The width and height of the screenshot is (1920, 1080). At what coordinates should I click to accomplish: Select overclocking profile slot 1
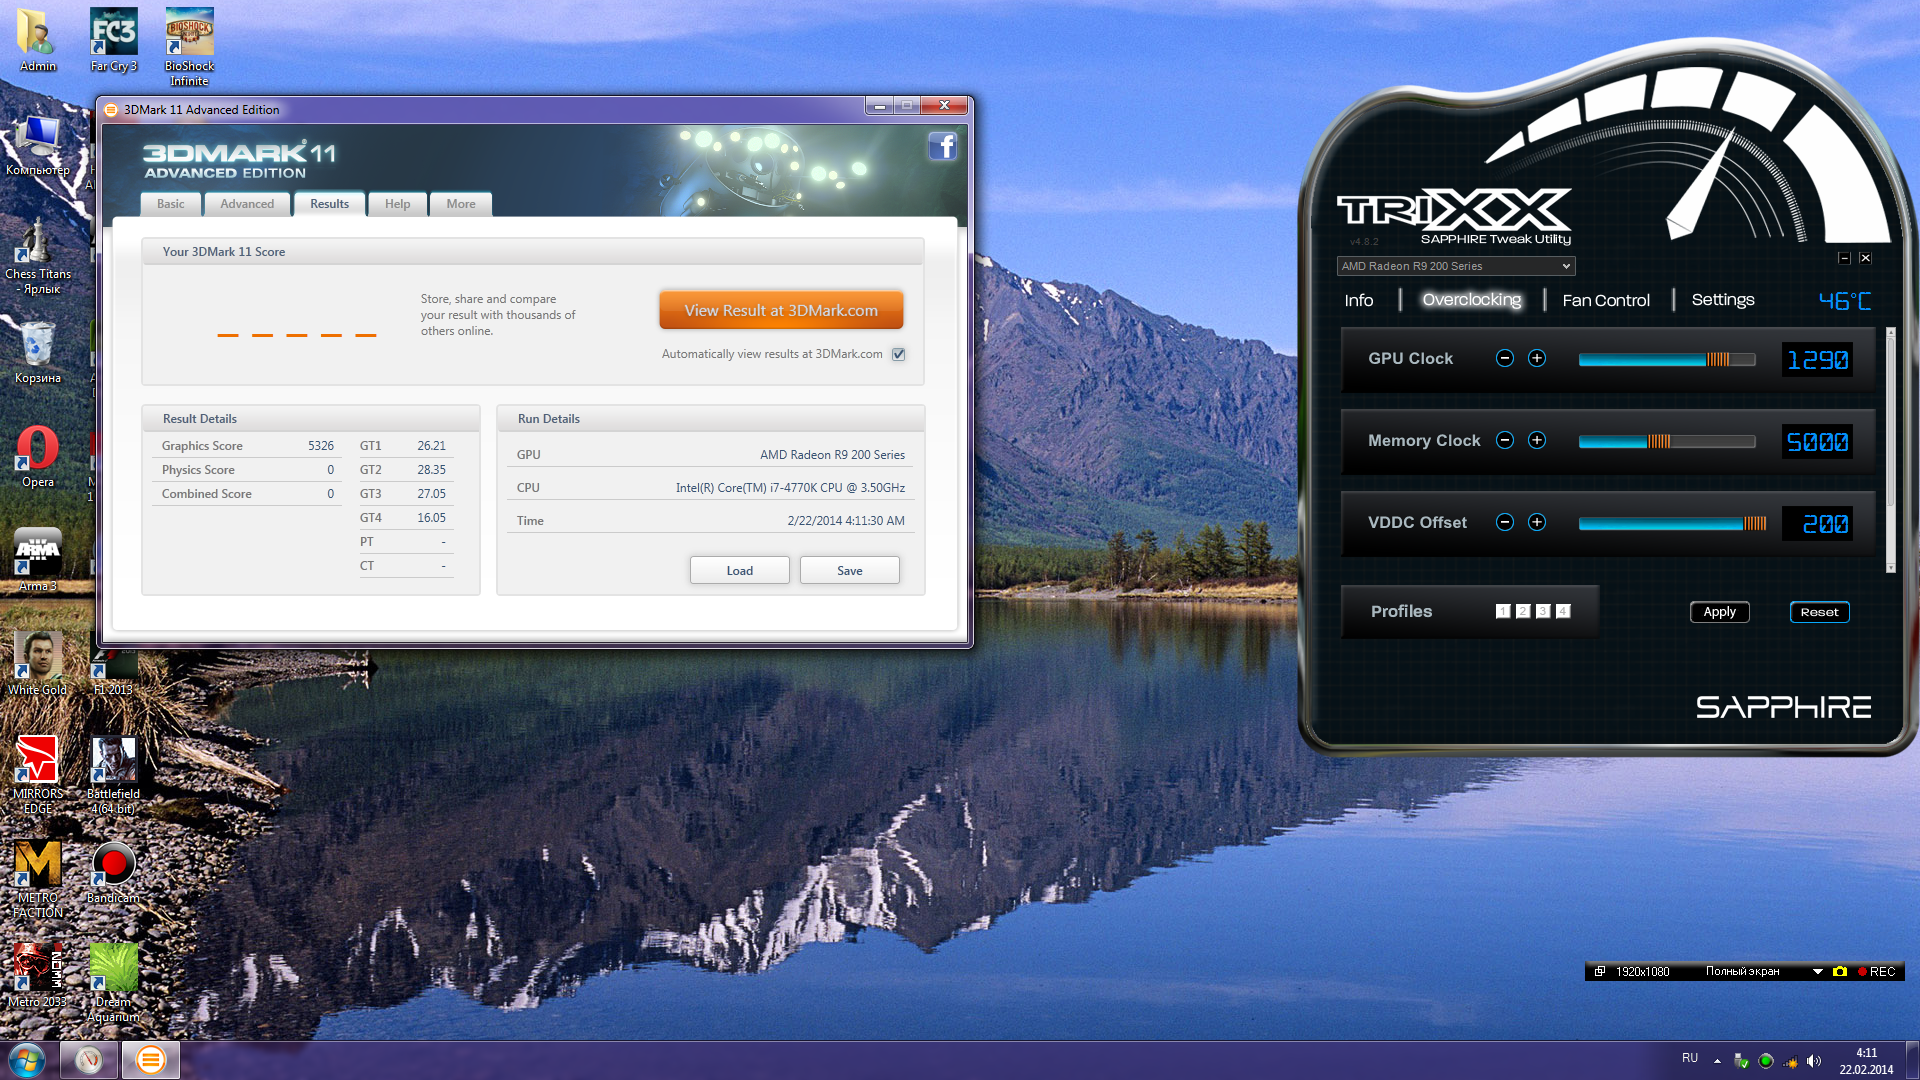tap(1502, 611)
